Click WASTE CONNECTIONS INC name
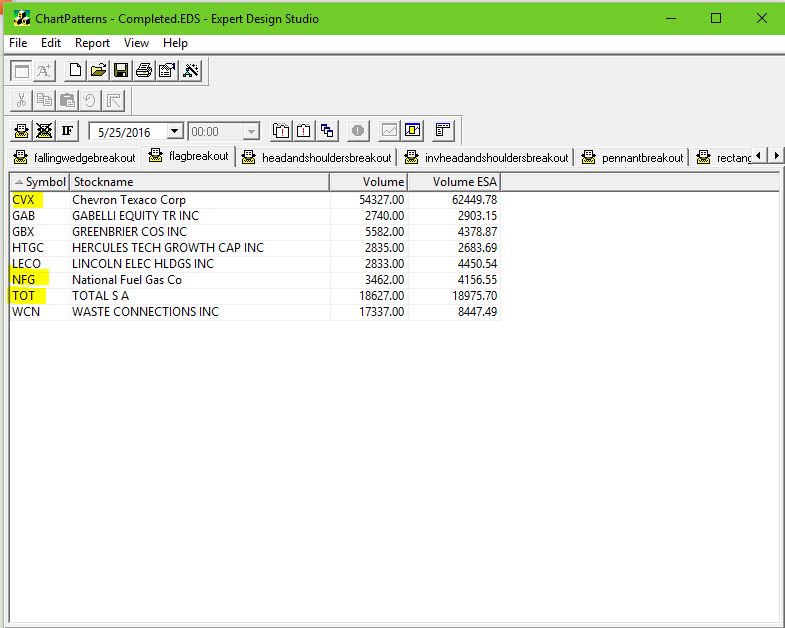This screenshot has height=628, width=785. (145, 312)
